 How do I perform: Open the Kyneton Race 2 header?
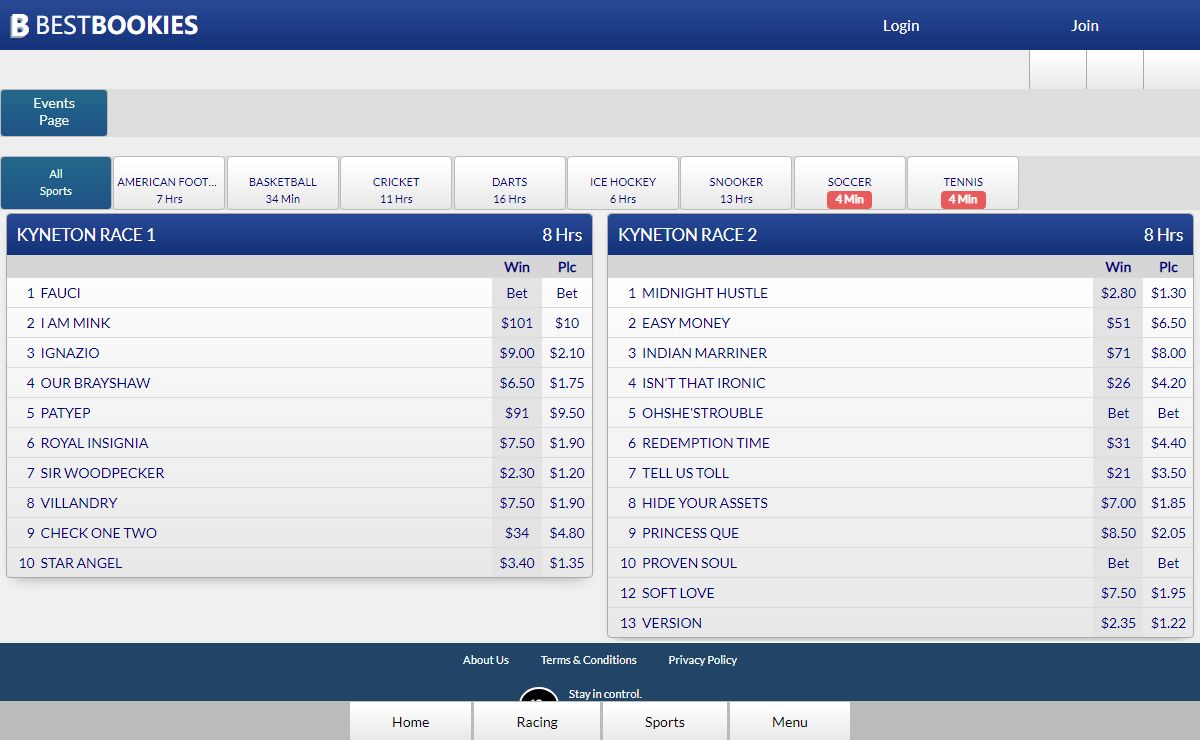point(901,235)
